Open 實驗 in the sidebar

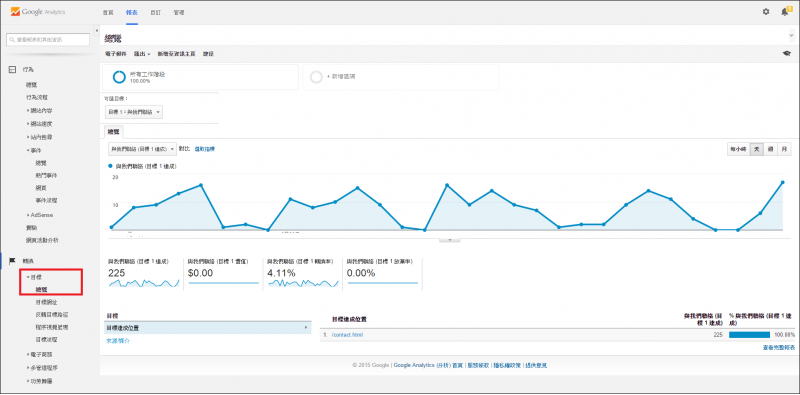coord(32,228)
